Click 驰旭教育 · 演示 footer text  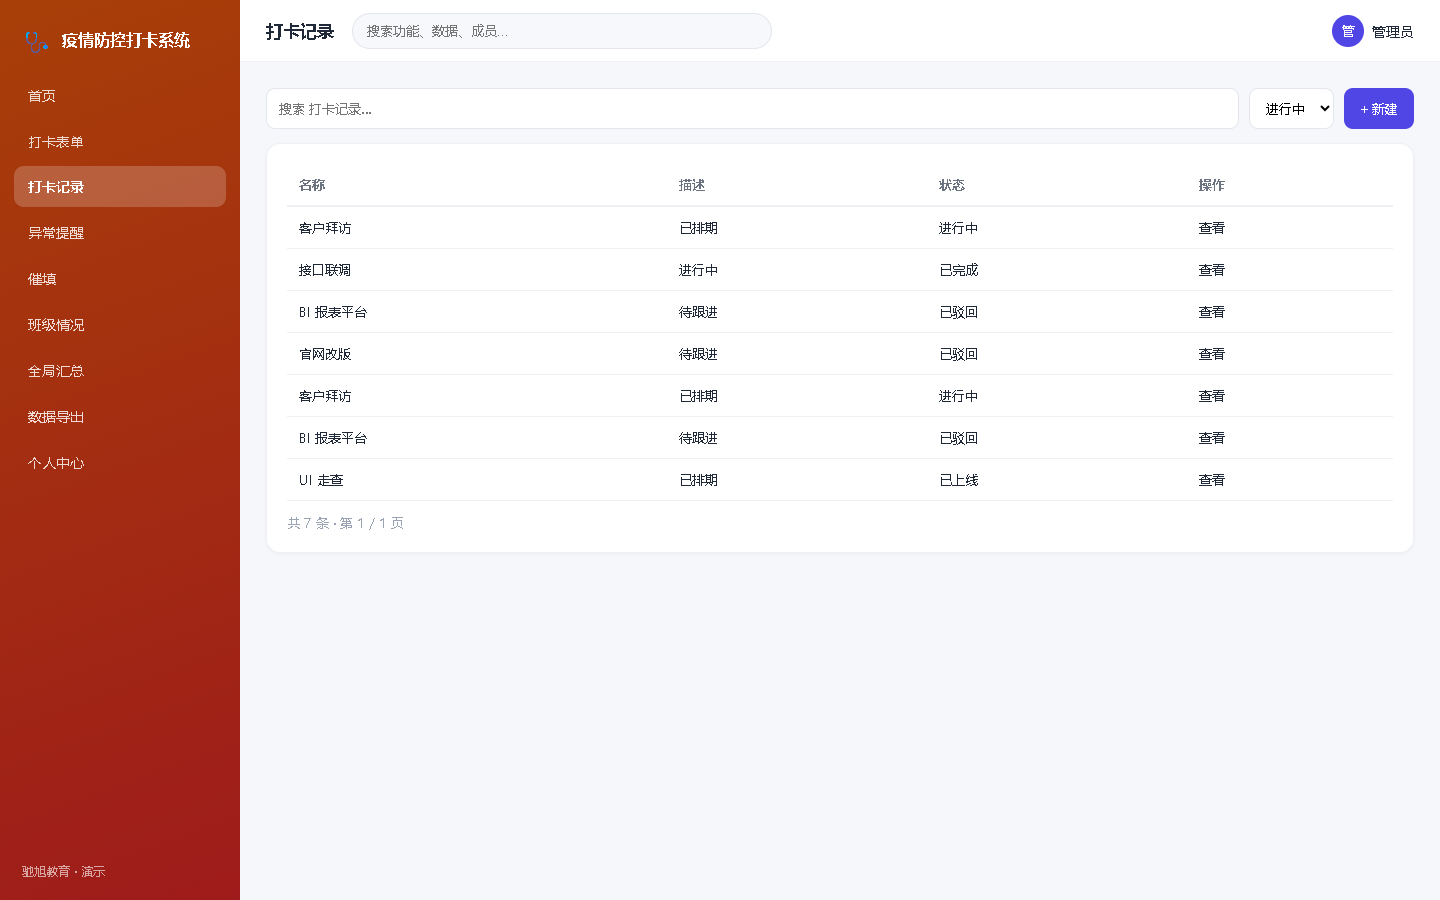(64, 872)
